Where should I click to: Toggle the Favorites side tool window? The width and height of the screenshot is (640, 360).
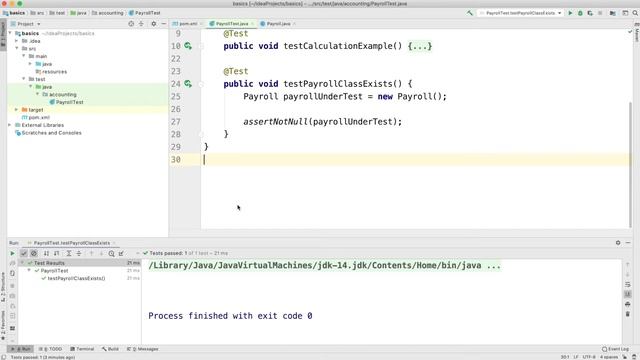[x=3, y=325]
